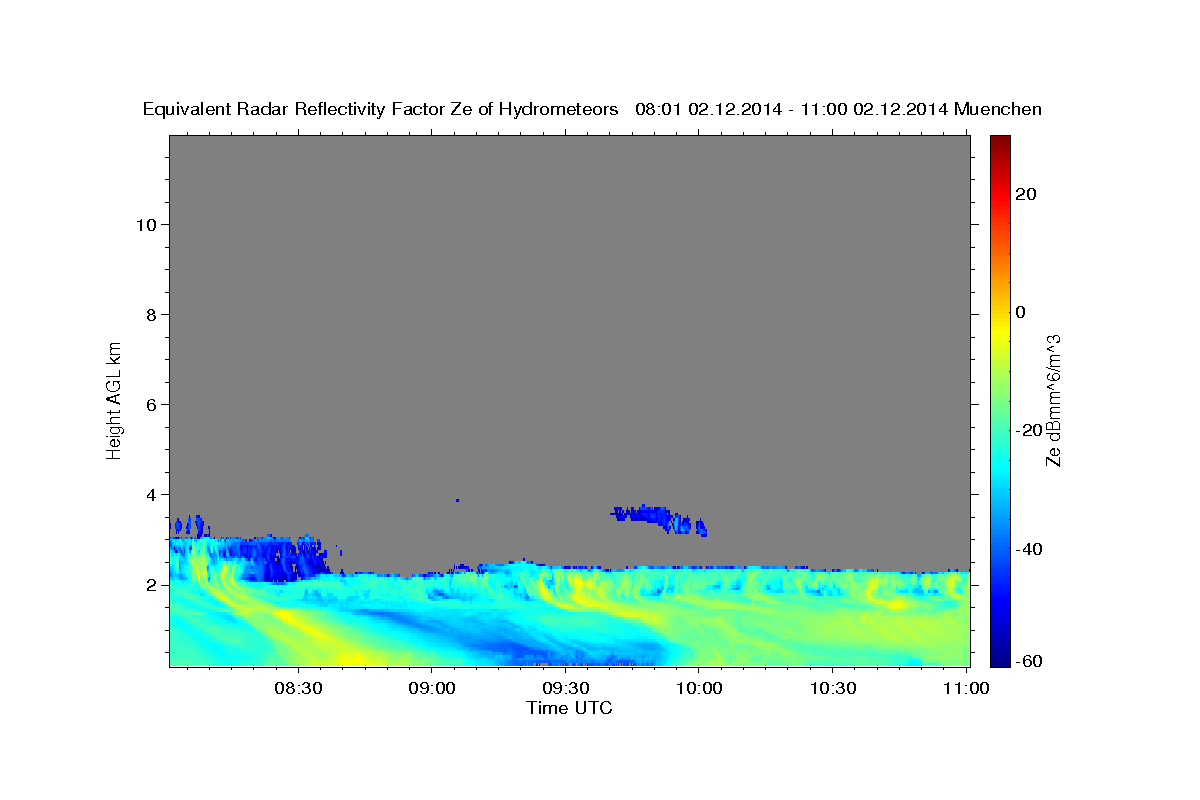
Task: Click the colorbar value '-60'
Action: tap(1029, 660)
